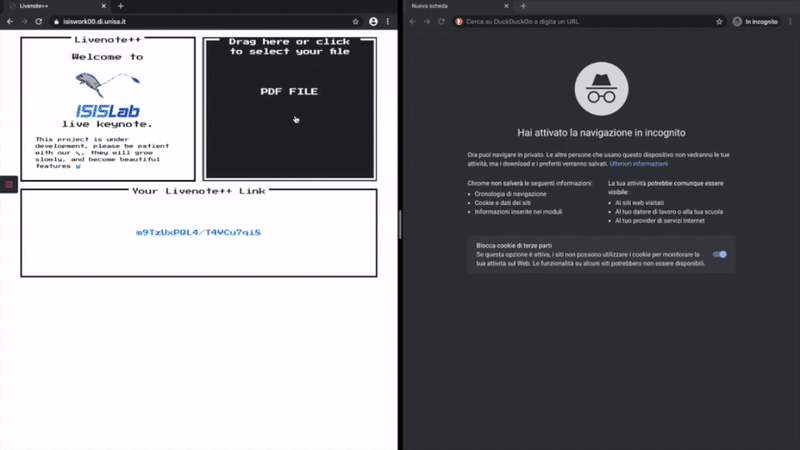Go forward in the Livenote++ browser window
The image size is (800, 450).
[24, 21]
